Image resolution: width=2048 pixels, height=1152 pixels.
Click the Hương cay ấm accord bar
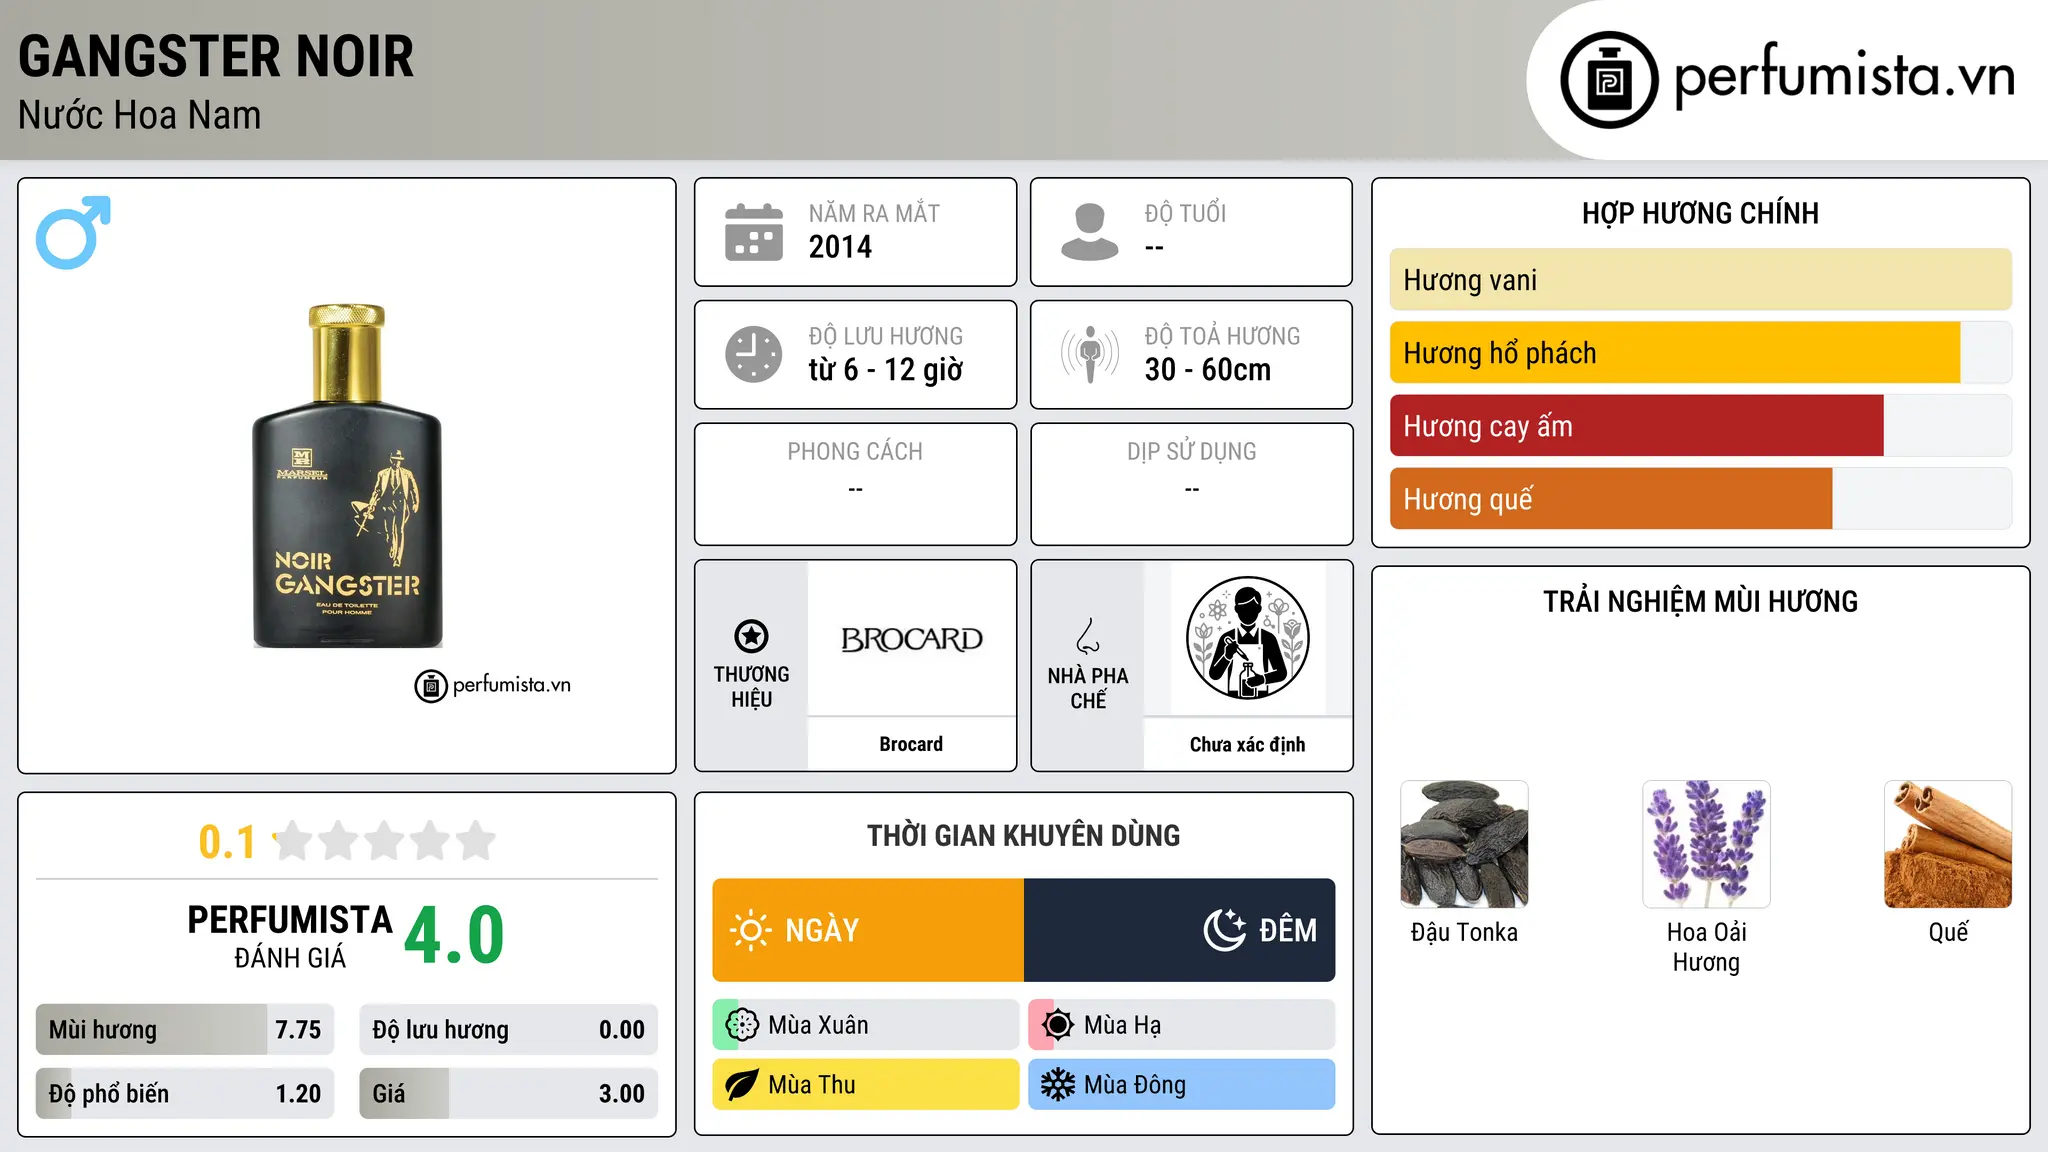(1700, 426)
